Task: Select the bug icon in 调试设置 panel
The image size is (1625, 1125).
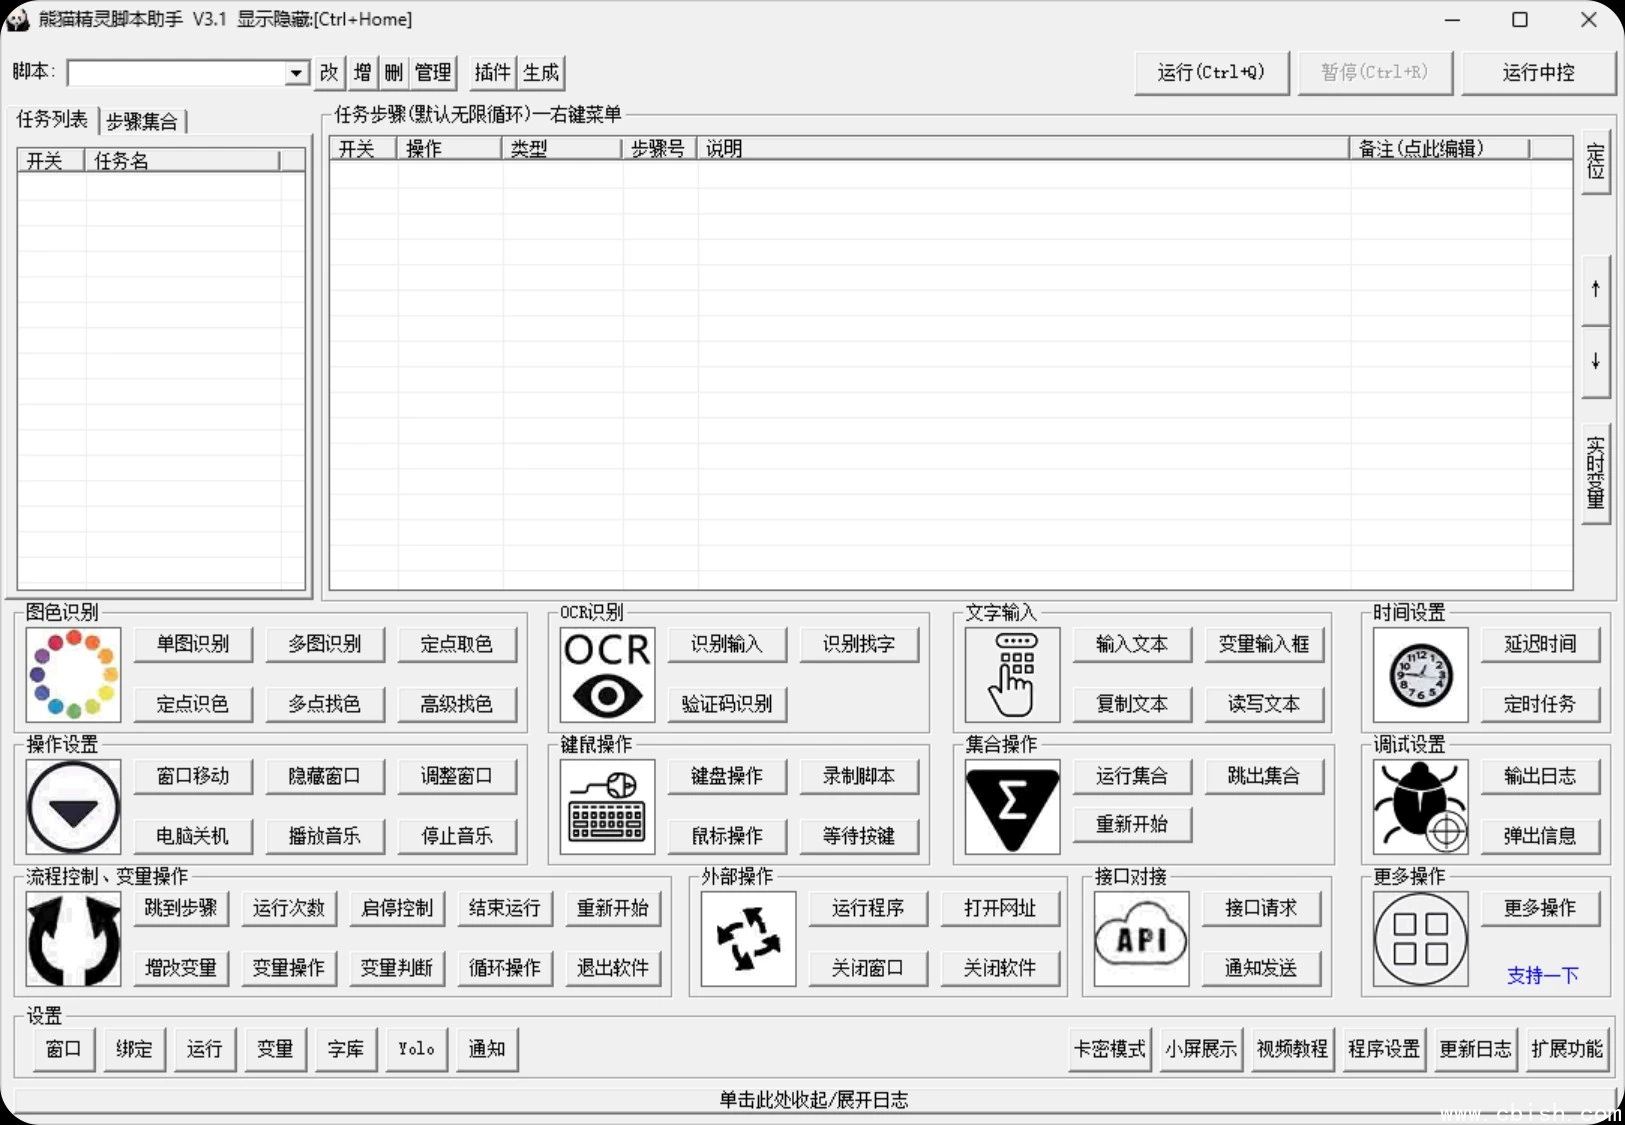Action: pos(1420,806)
